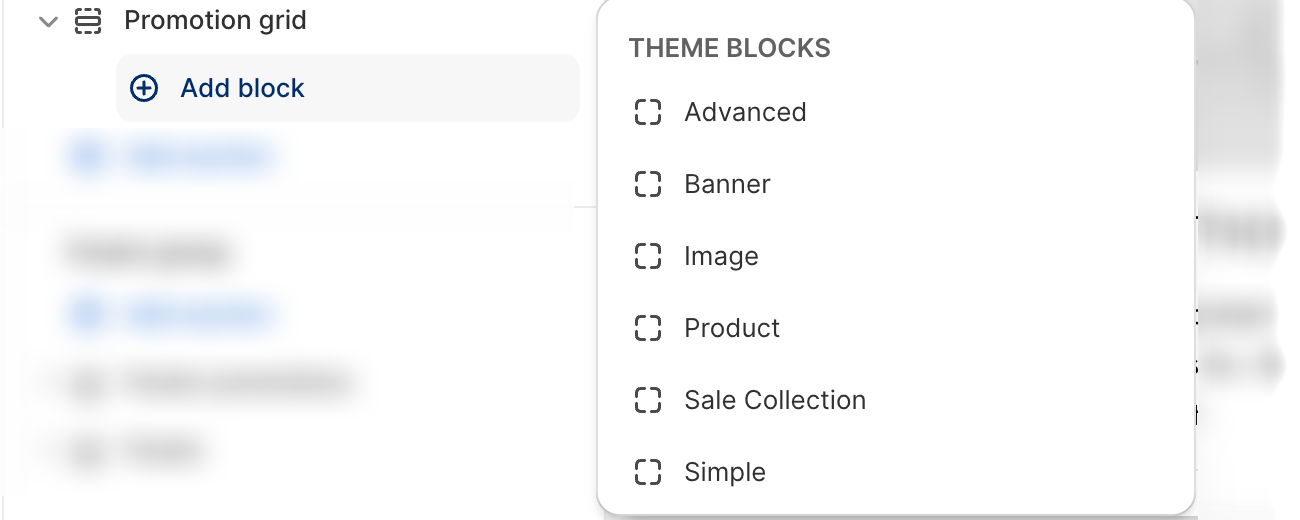Click the Product block icon
This screenshot has height=520, width=1300.
pyautogui.click(x=648, y=328)
